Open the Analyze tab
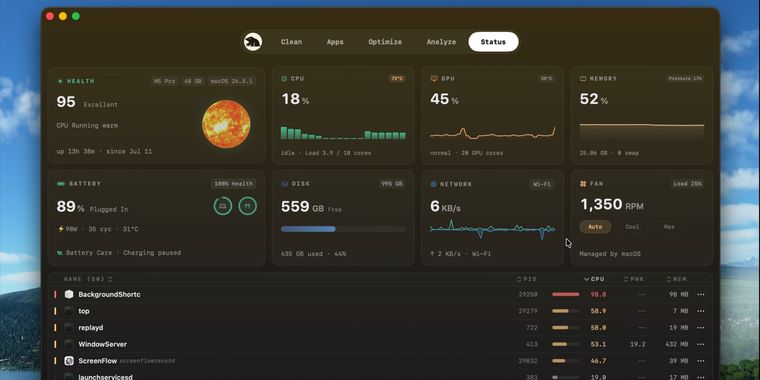This screenshot has height=380, width=760. pos(441,42)
